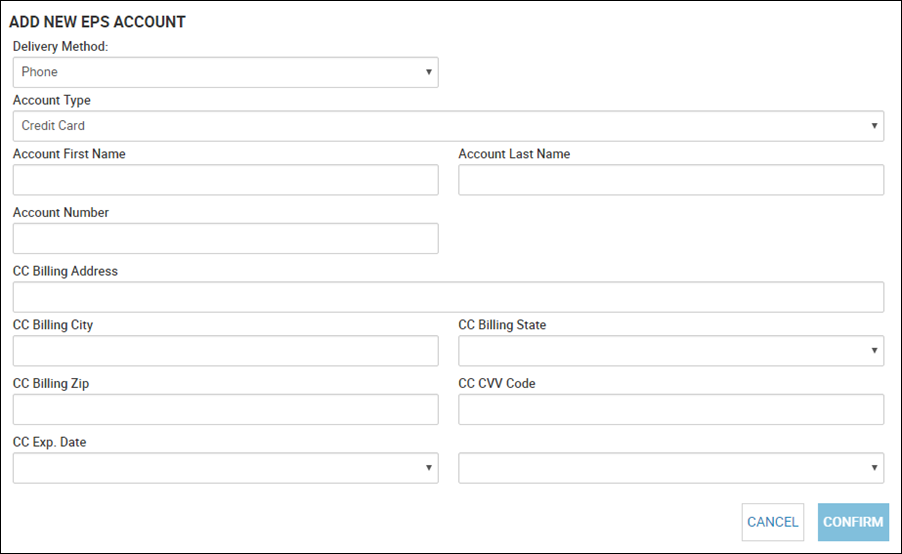Confirm the new EPS account
The width and height of the screenshot is (902, 554).
[853, 522]
